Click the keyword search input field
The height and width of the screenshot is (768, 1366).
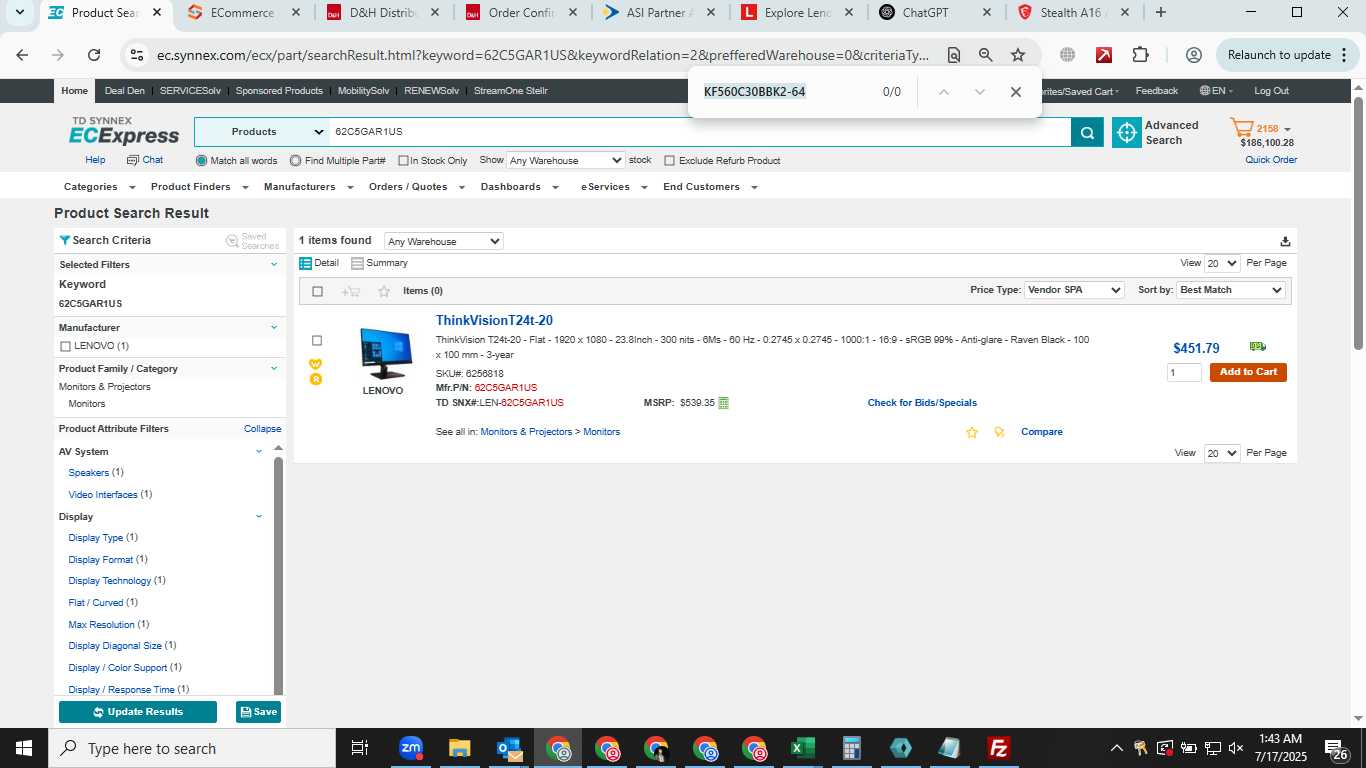pos(700,132)
